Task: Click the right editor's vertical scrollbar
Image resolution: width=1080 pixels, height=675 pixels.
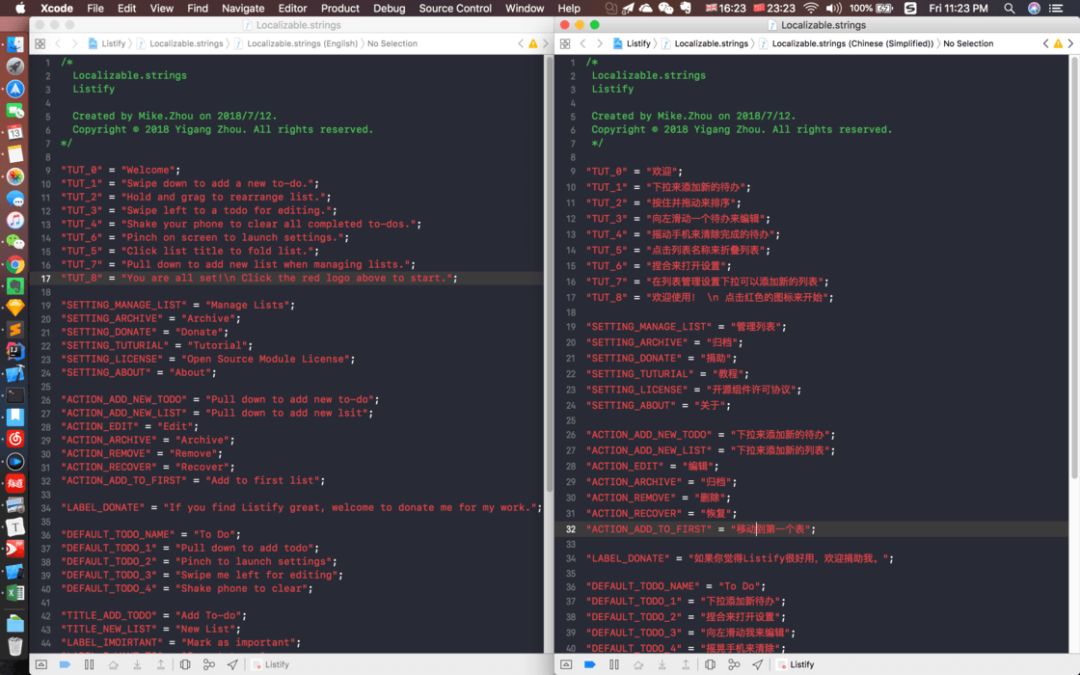Action: point(1074,268)
